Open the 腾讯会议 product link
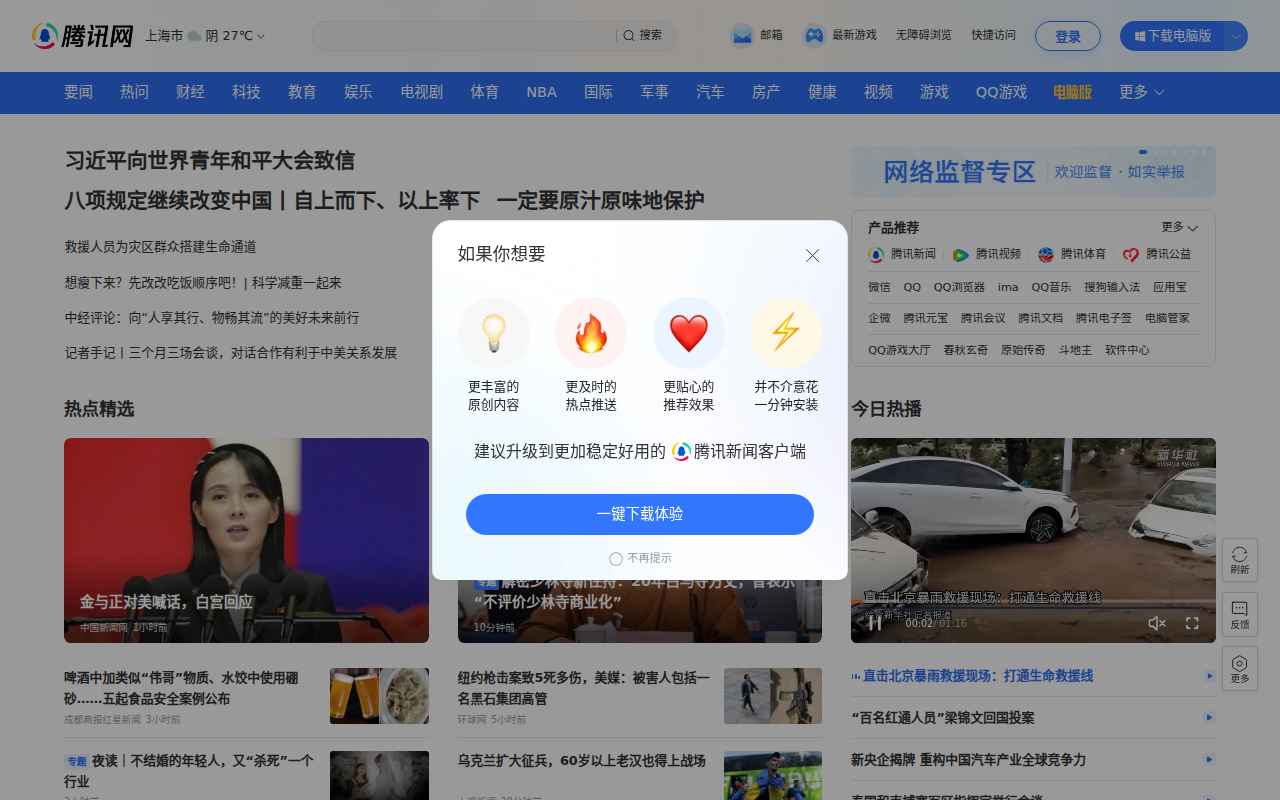The width and height of the screenshot is (1280, 800). pos(983,318)
